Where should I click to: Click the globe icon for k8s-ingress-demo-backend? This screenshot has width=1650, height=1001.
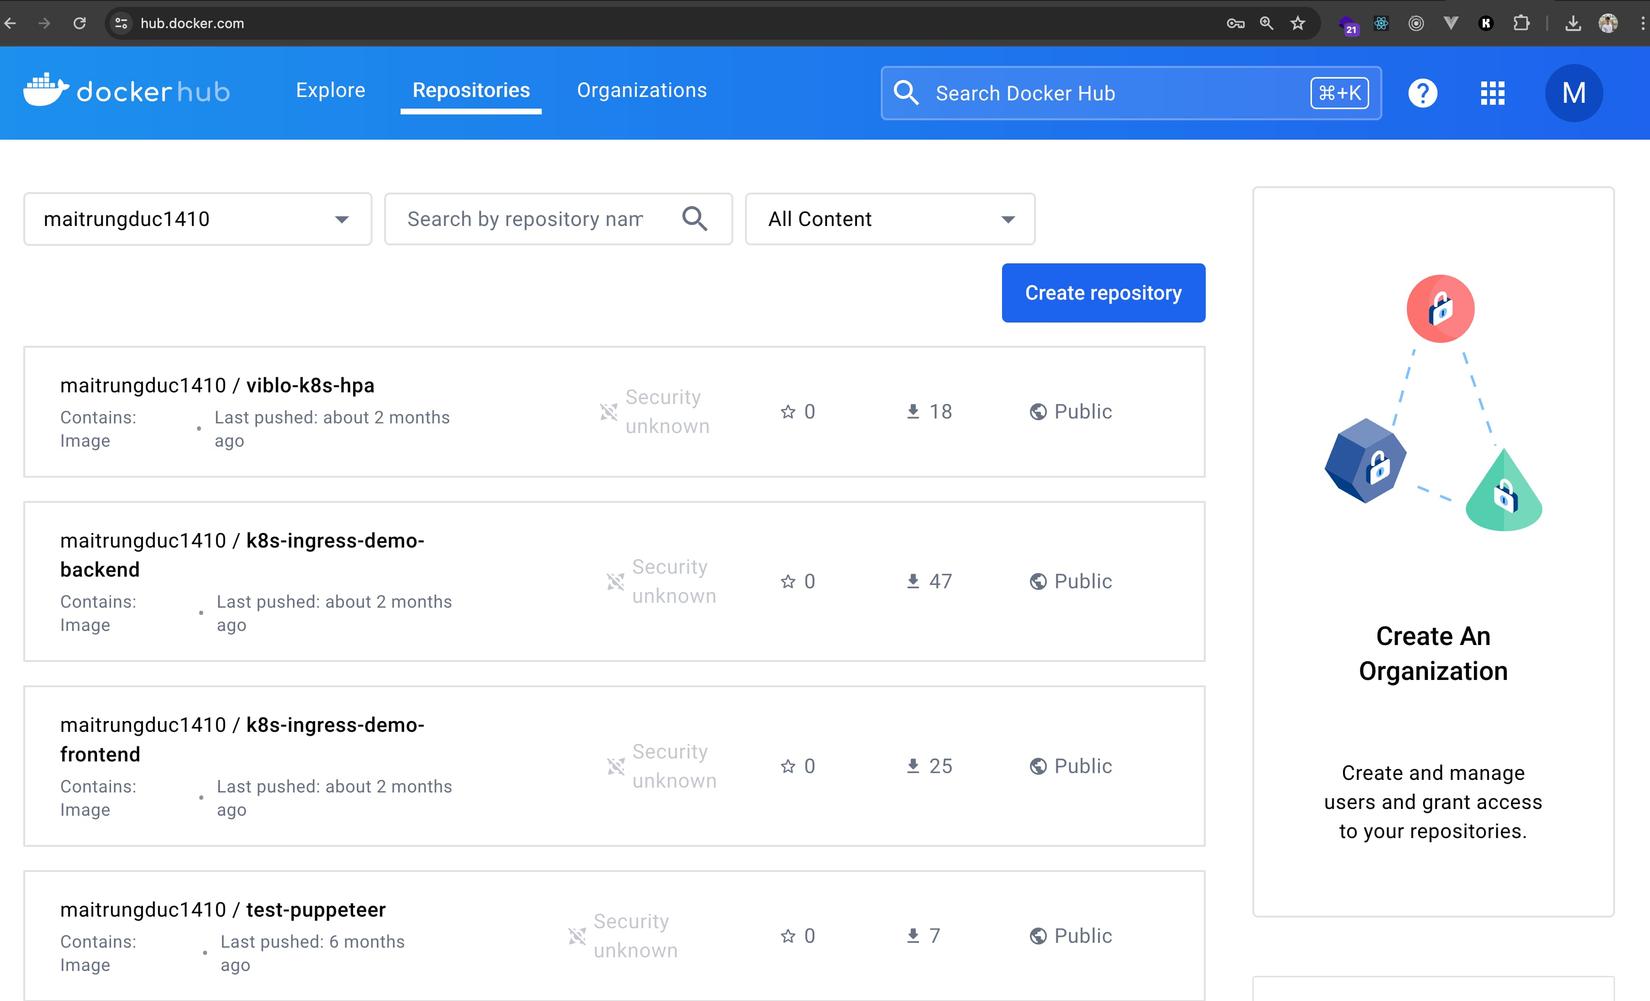click(x=1038, y=582)
